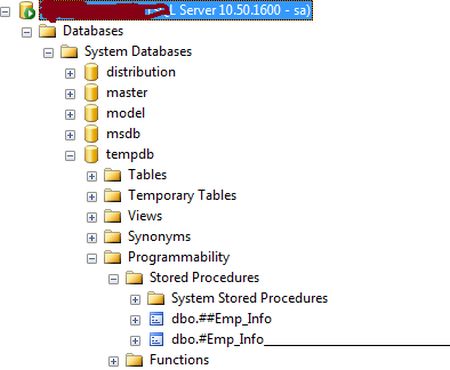Collapse the Databases node
The image size is (450, 370).
[27, 33]
